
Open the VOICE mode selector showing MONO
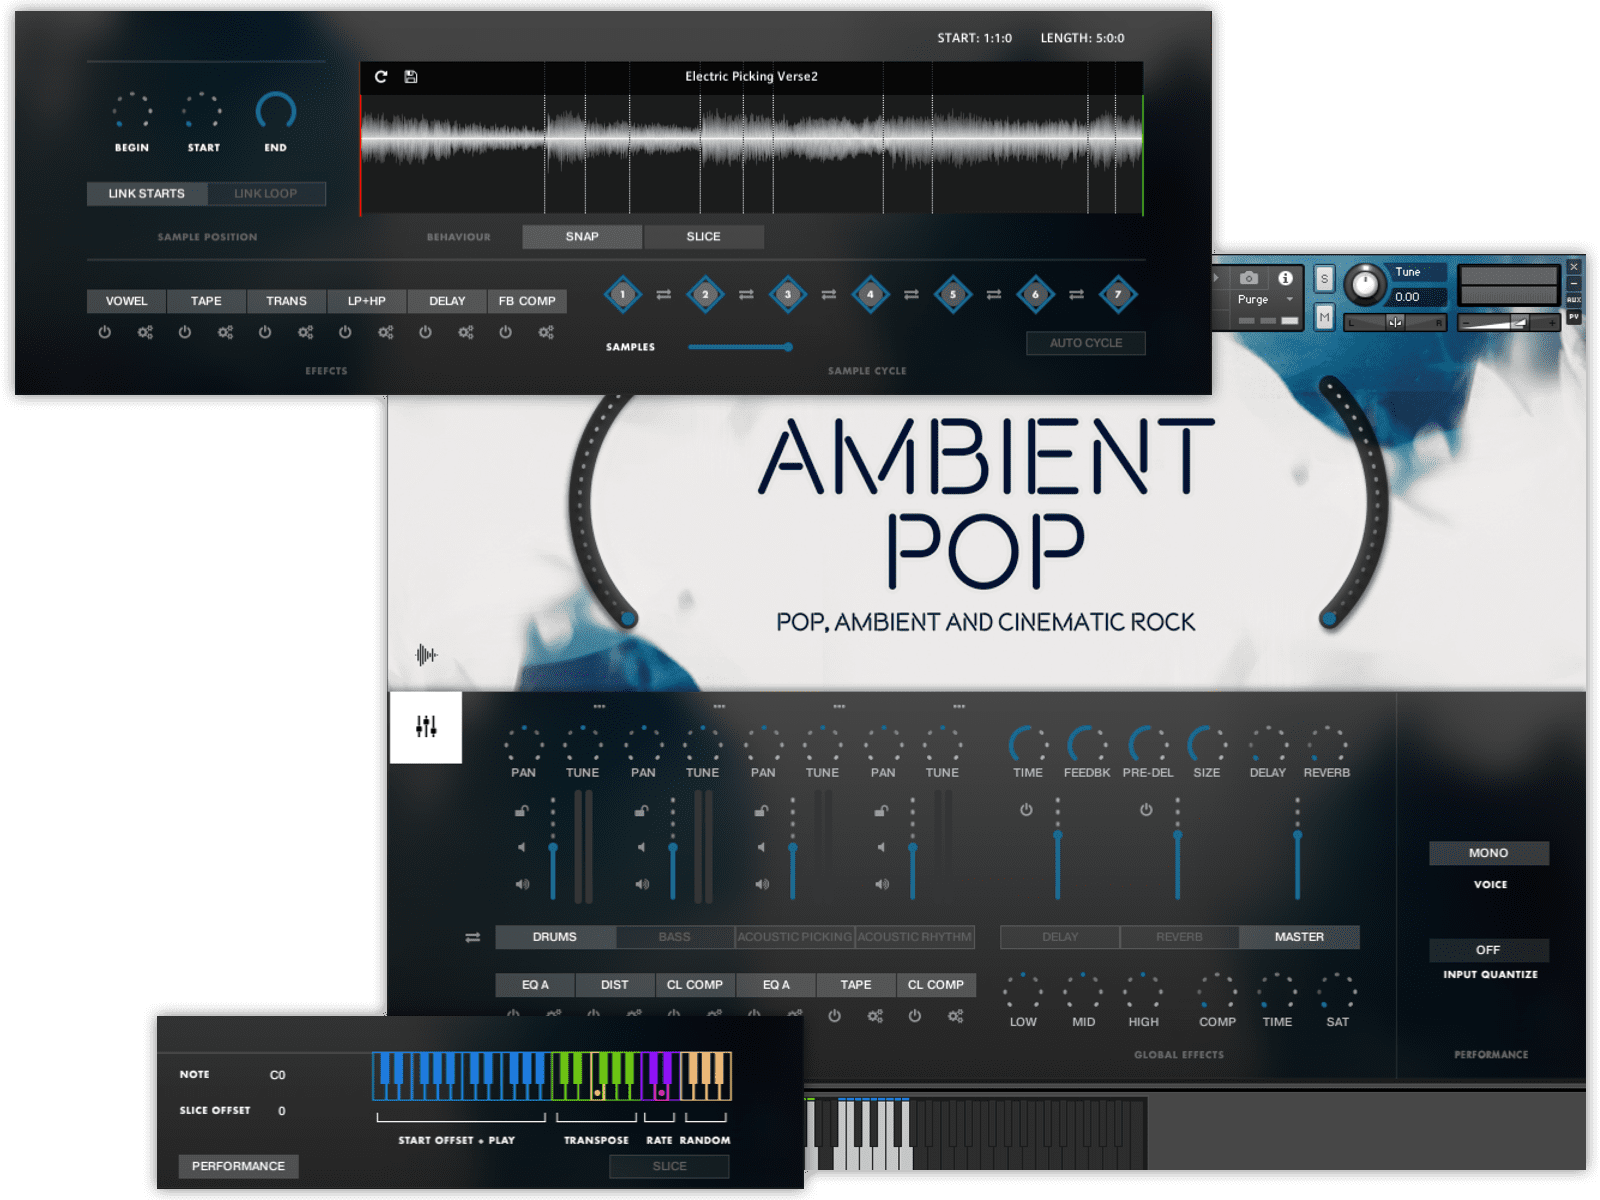point(1488,853)
